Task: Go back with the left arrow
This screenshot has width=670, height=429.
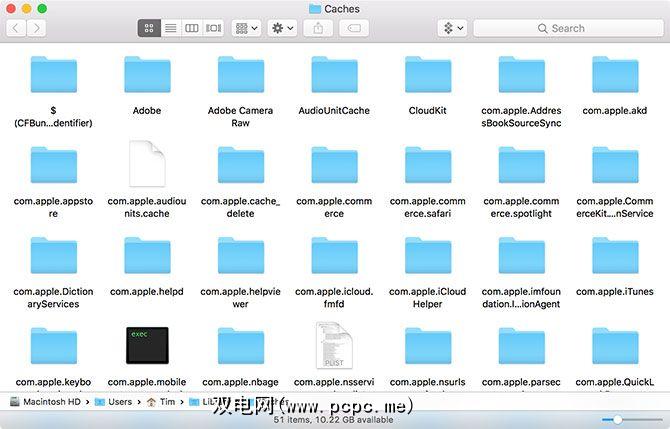Action: 16,28
